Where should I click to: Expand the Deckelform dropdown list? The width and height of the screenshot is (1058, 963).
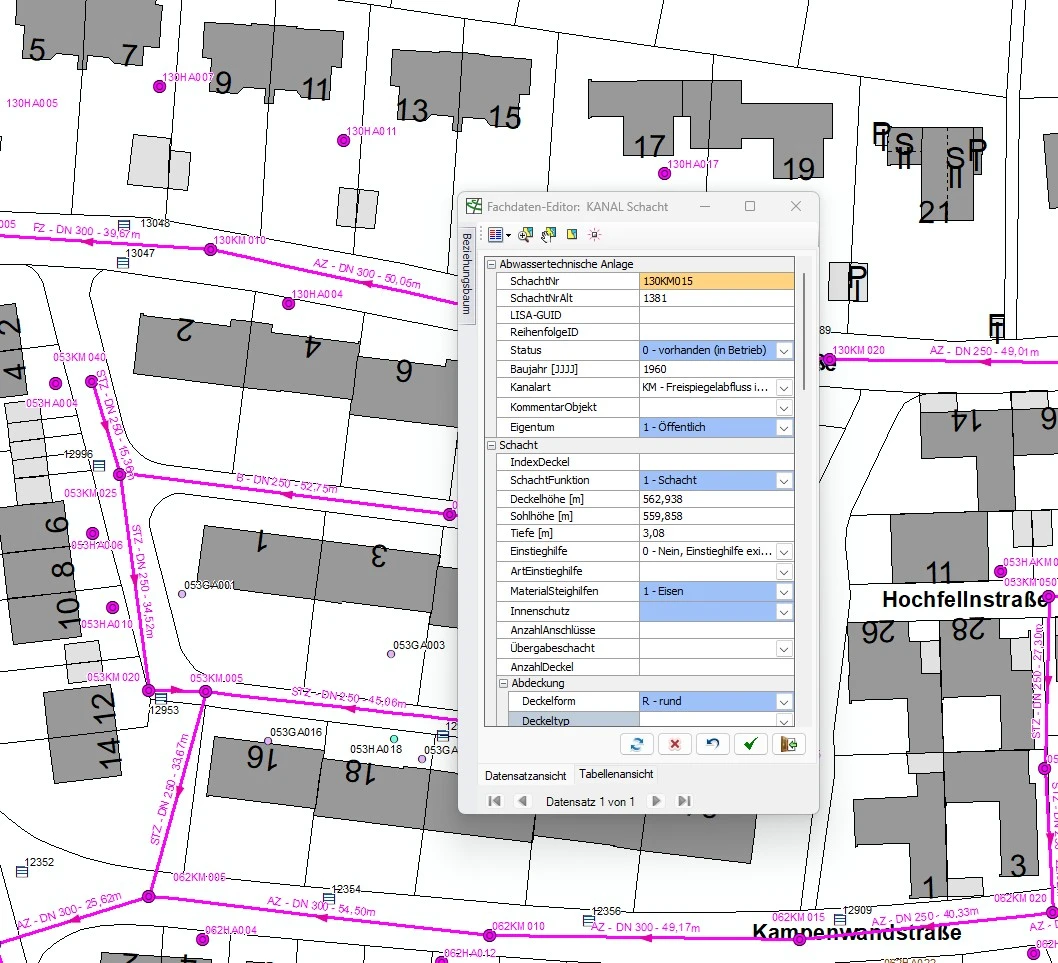[x=784, y=702]
